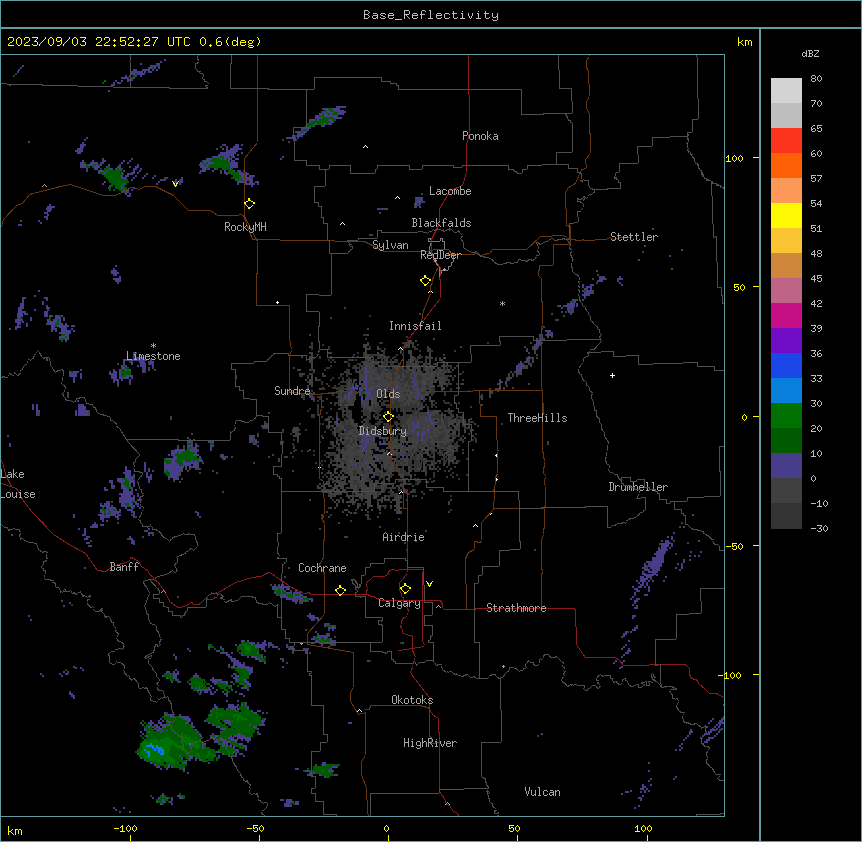This screenshot has width=862, height=842.
Task: Click the white caret marker left of Lacombe
Action: (397, 197)
